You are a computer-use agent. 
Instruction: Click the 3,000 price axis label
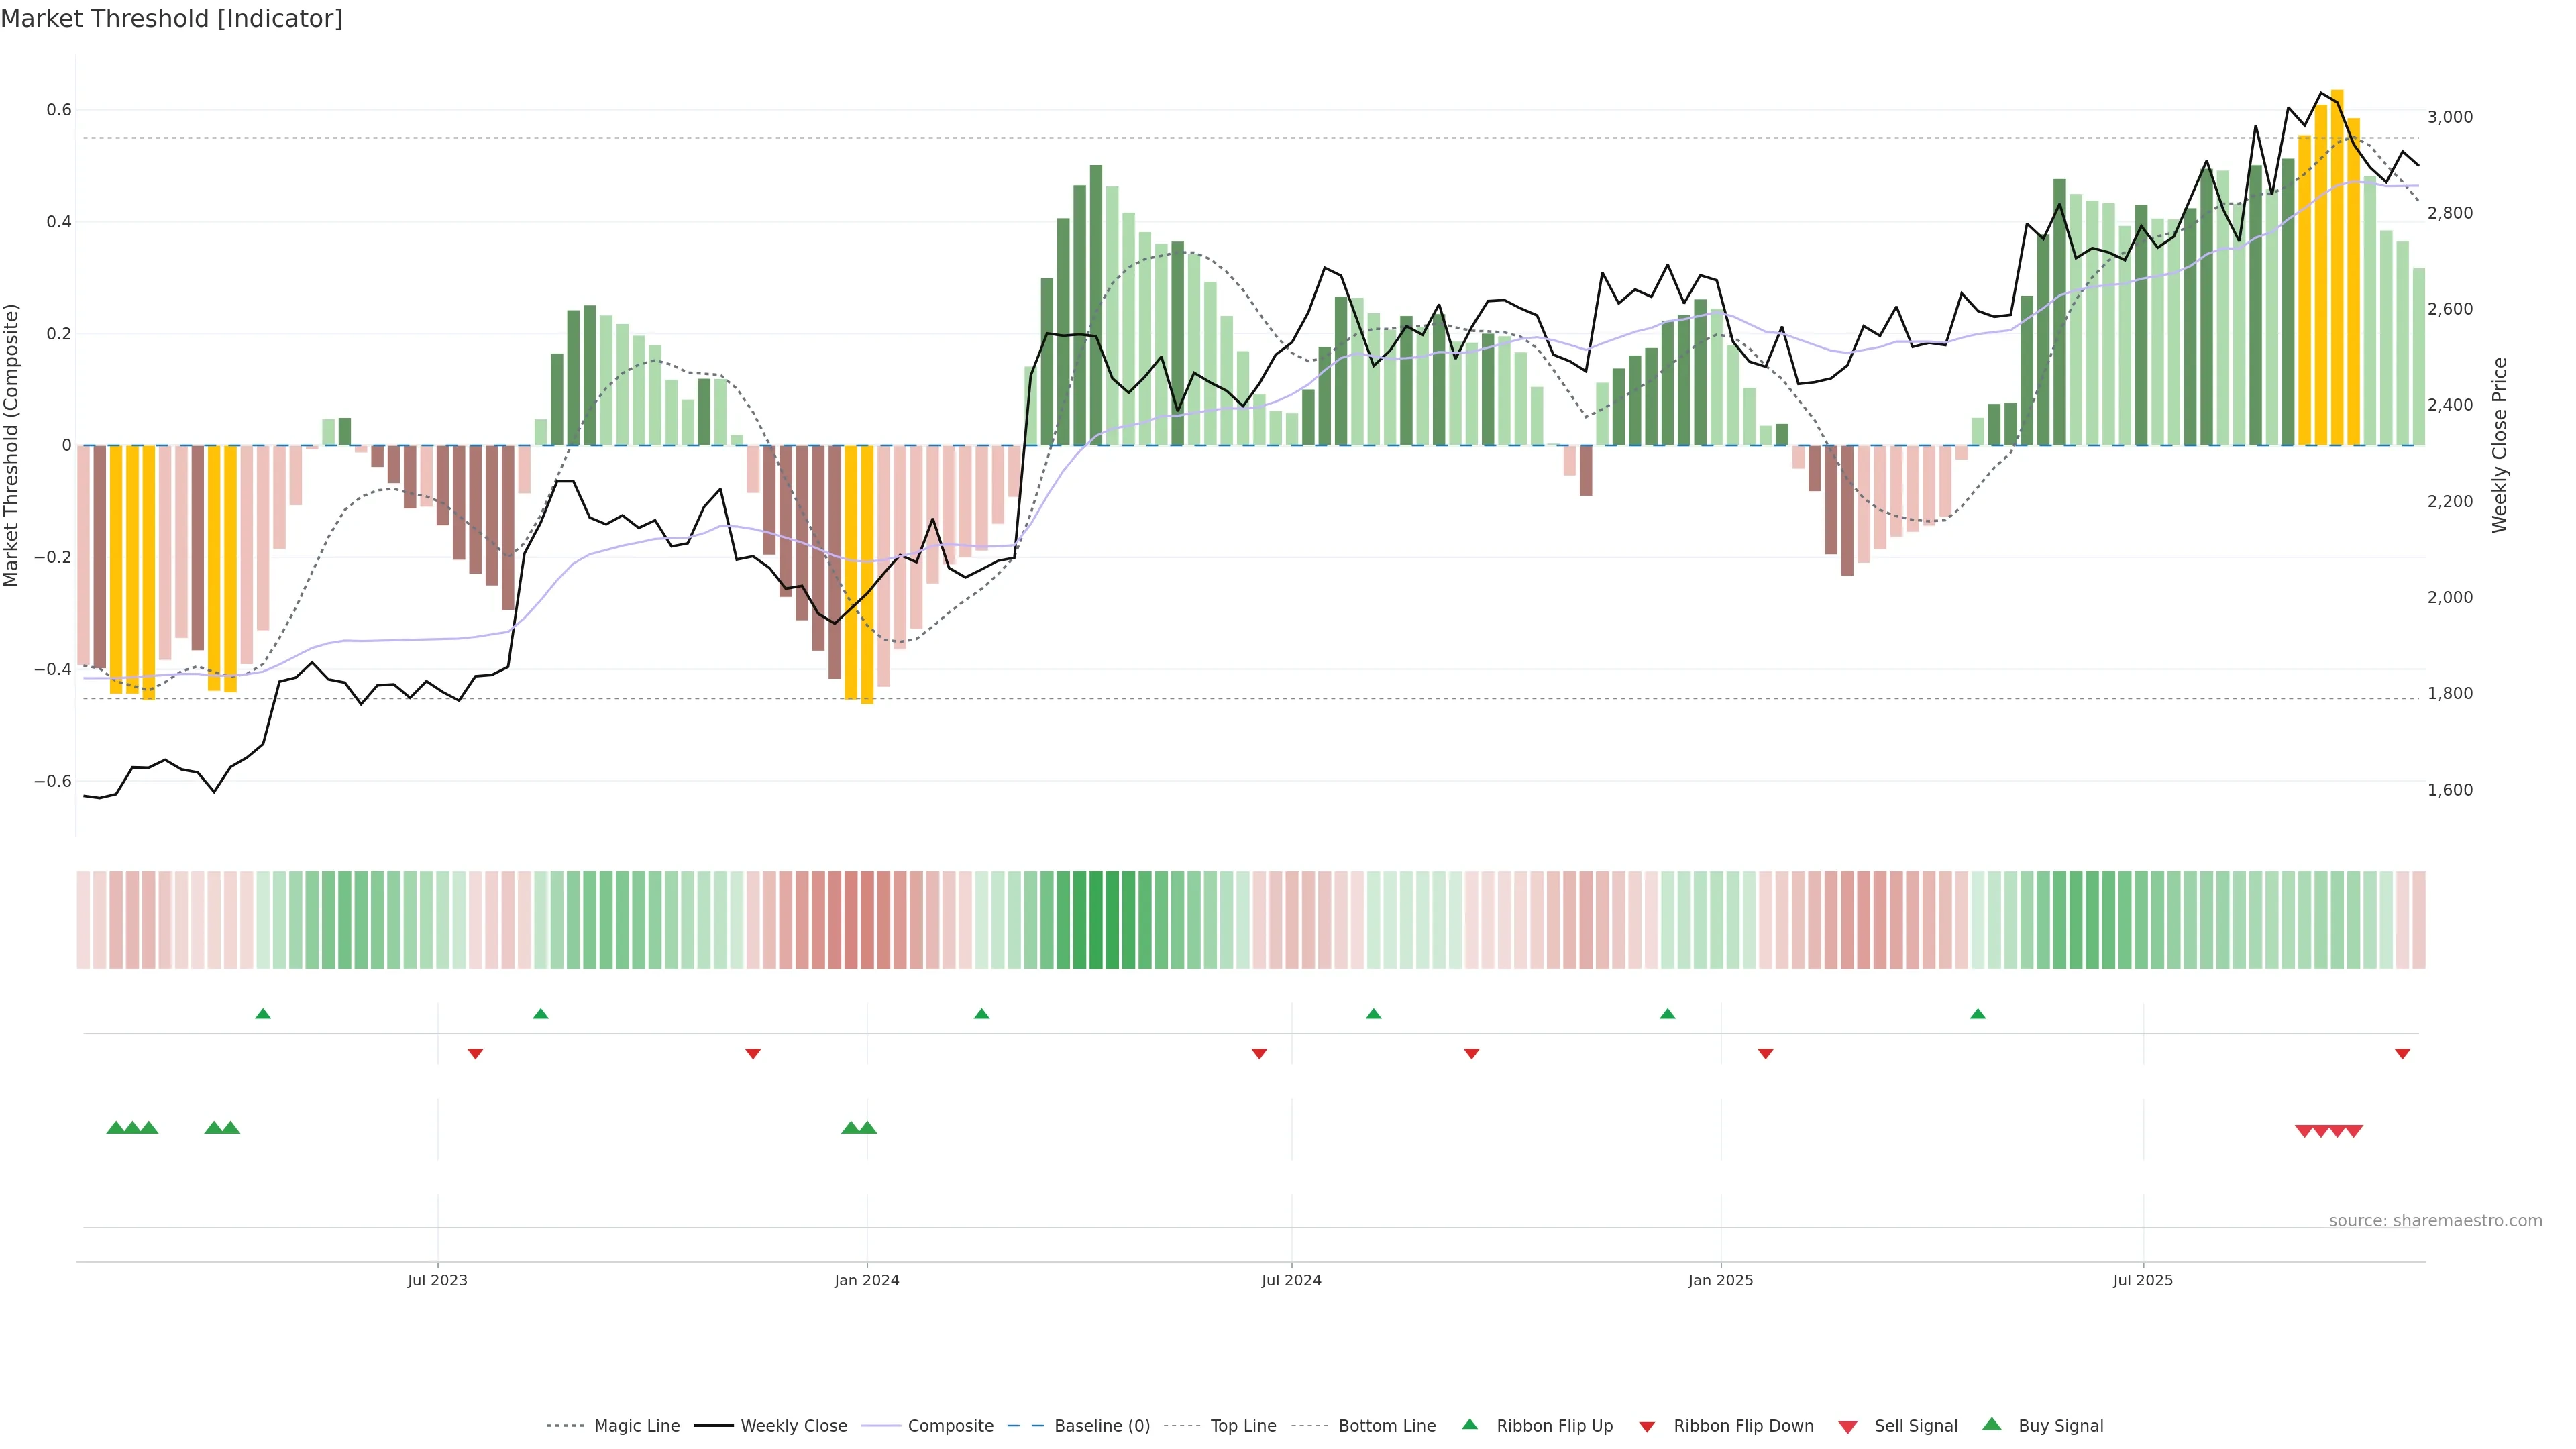tap(2450, 117)
